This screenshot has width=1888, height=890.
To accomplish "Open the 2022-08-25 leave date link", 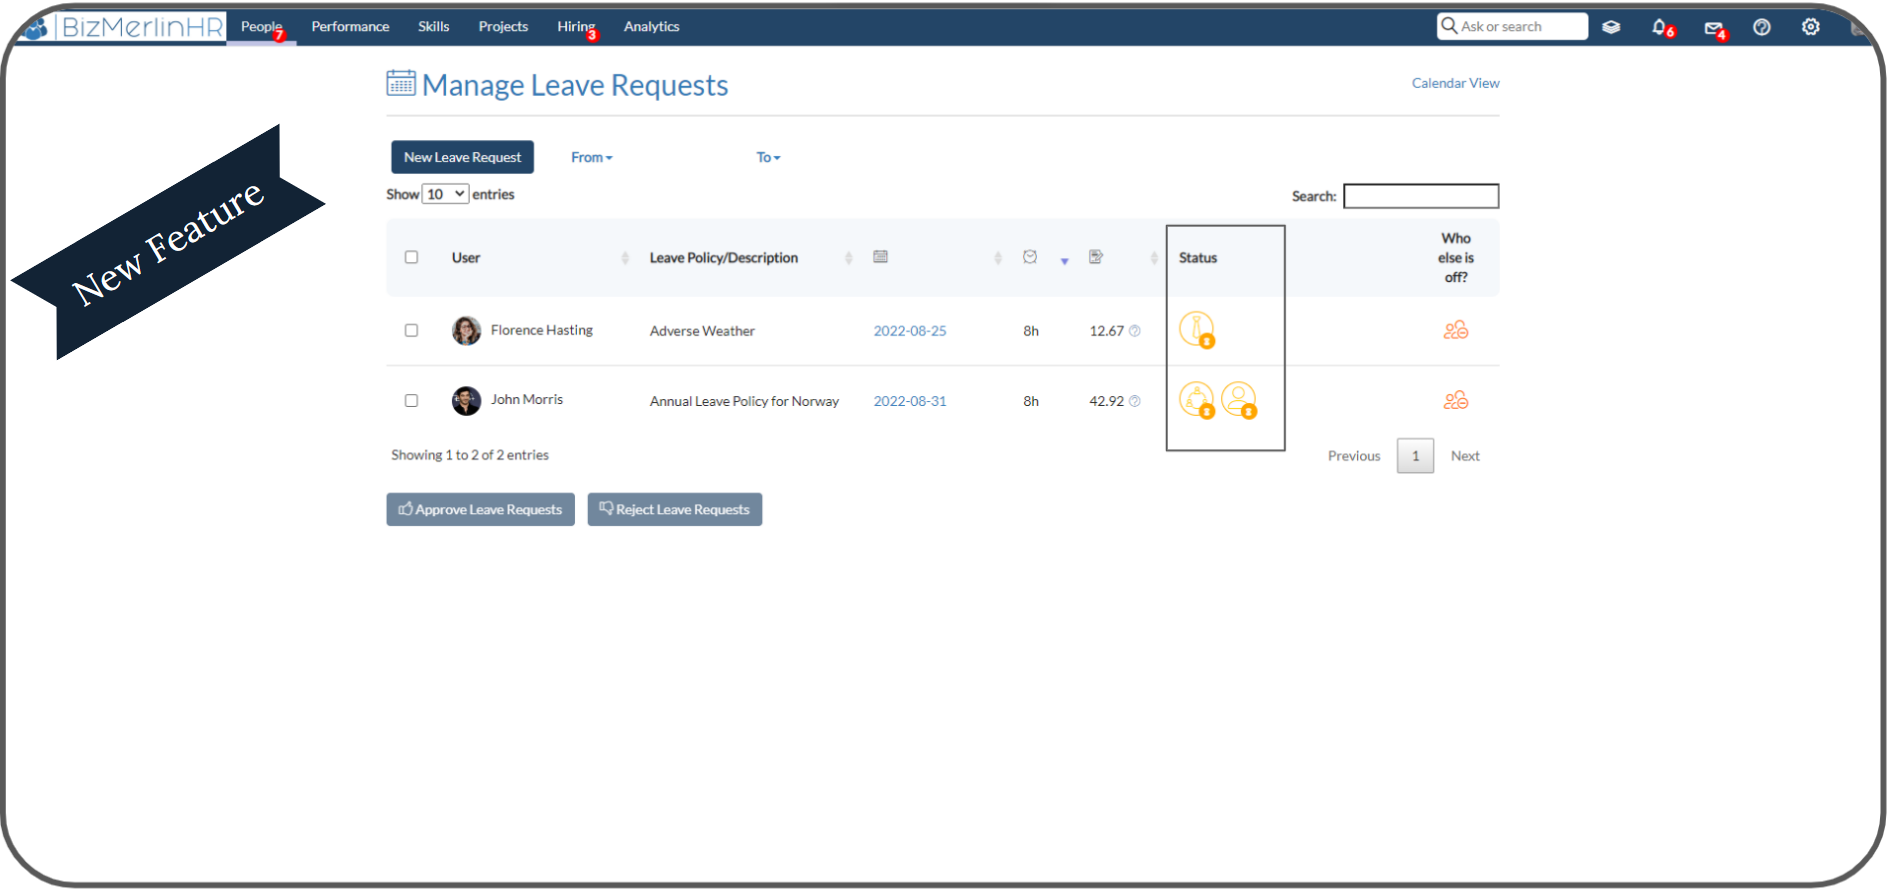I will (910, 331).
